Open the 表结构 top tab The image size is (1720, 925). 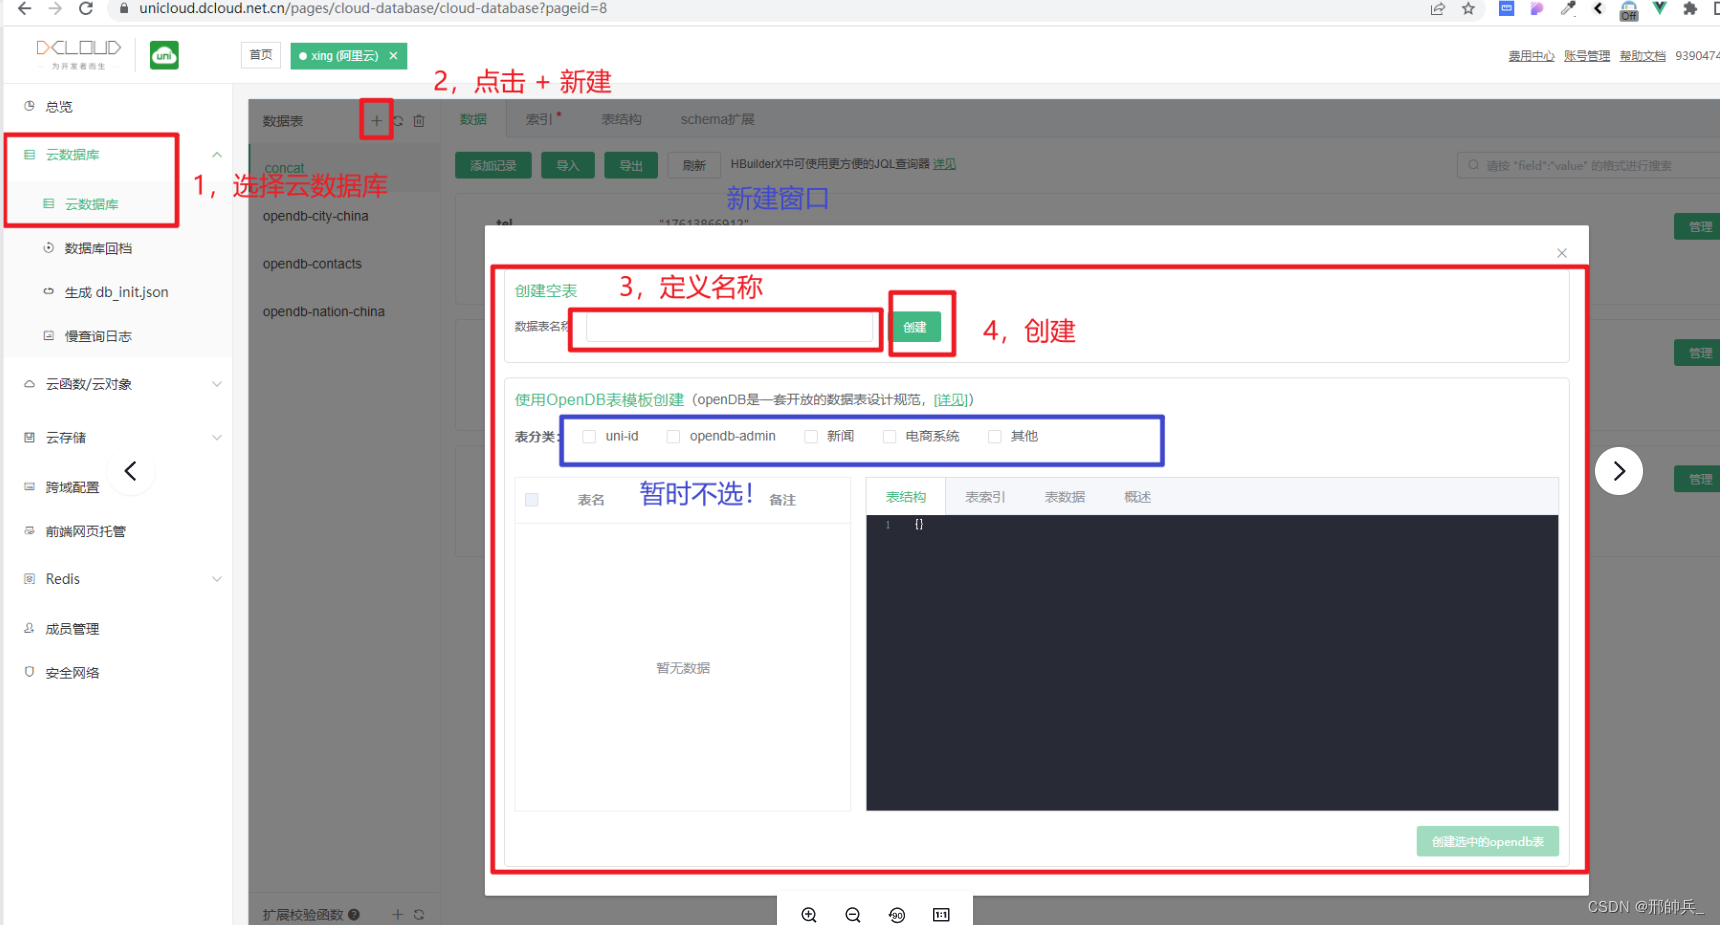[x=621, y=119]
